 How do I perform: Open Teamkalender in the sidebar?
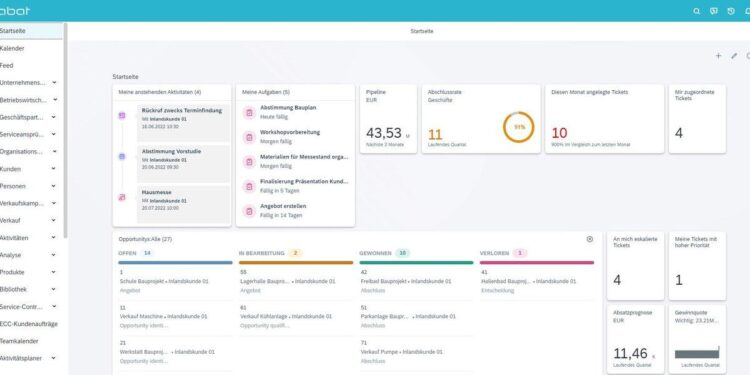[31, 341]
